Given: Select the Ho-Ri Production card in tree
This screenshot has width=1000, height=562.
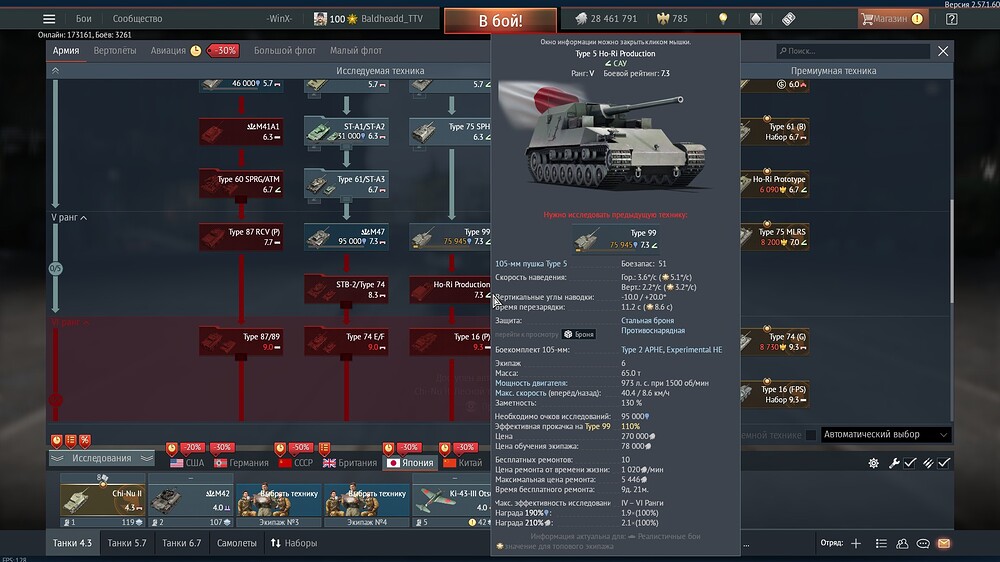Looking at the screenshot, I should pyautogui.click(x=450, y=290).
